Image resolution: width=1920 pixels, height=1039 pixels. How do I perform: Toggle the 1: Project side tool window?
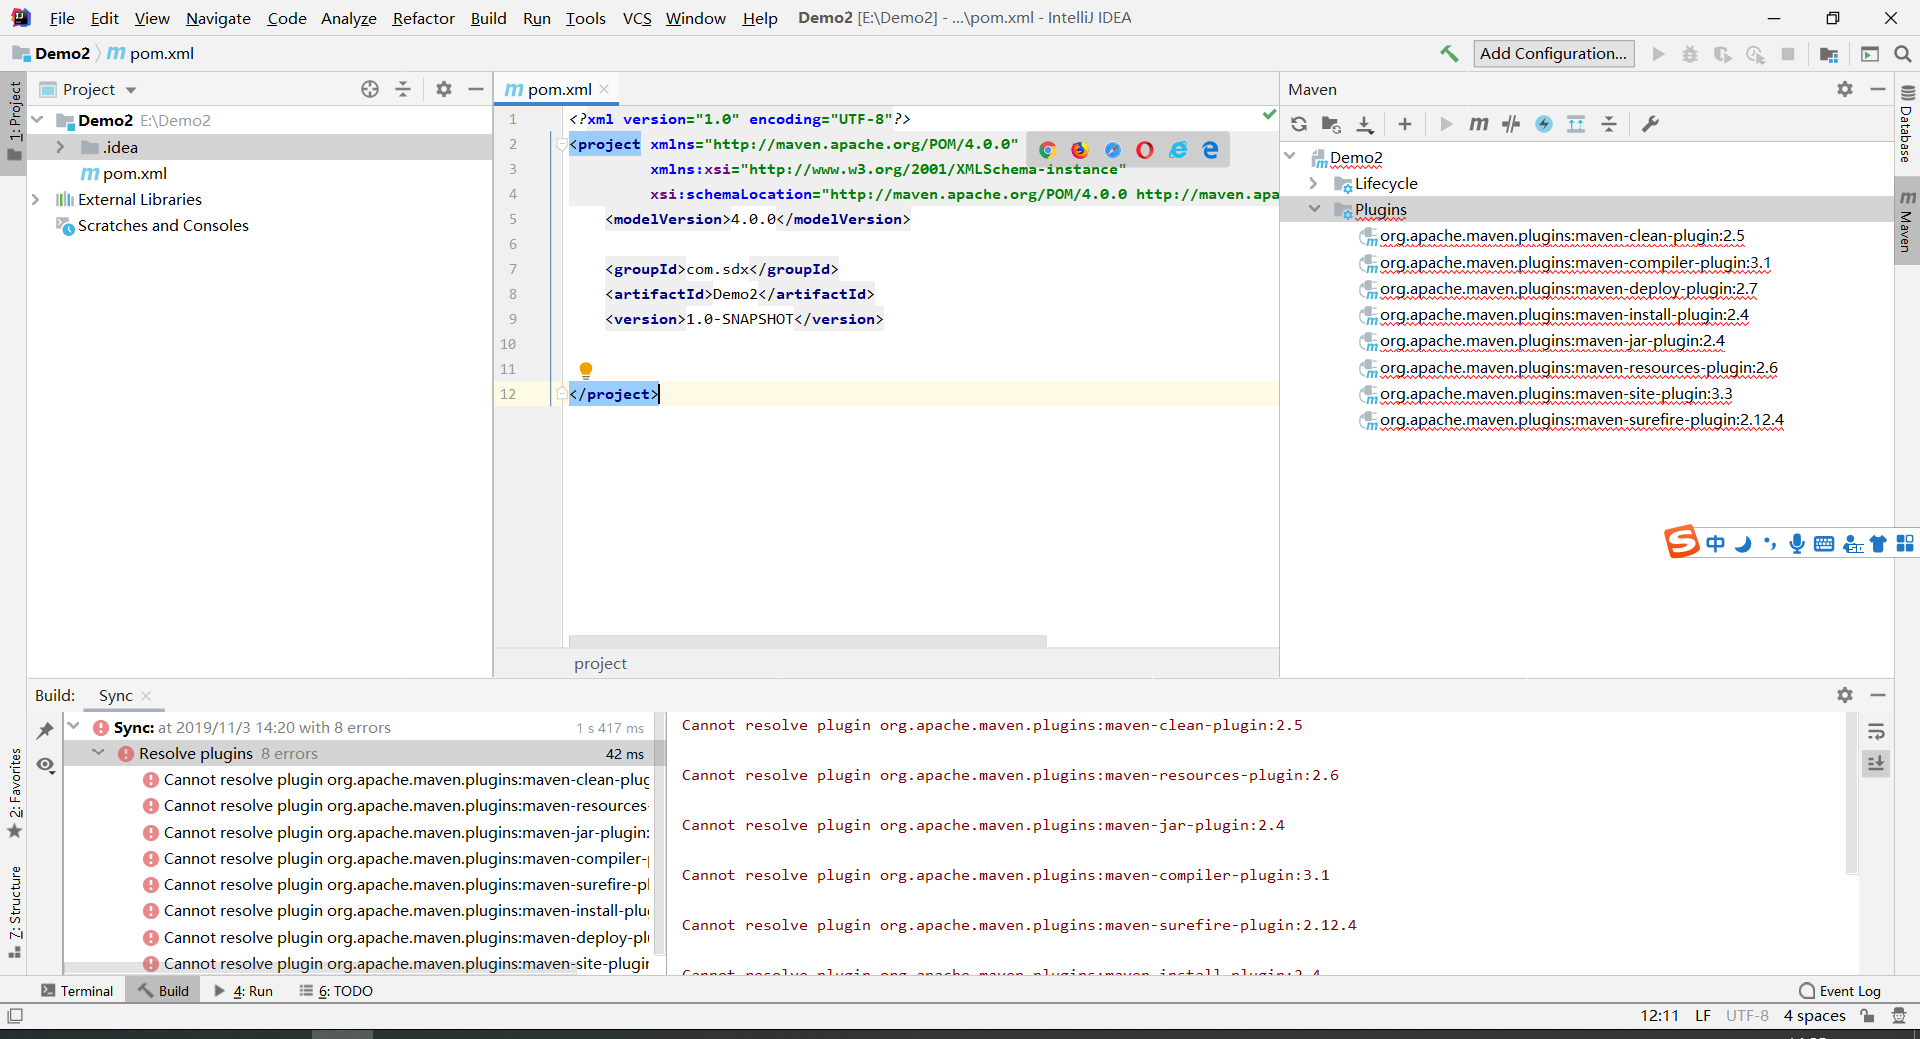[14, 122]
